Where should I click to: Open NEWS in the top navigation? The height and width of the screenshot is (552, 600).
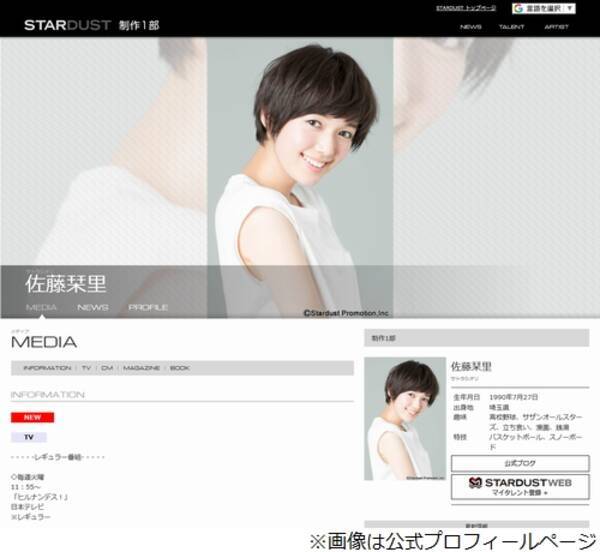click(x=470, y=27)
